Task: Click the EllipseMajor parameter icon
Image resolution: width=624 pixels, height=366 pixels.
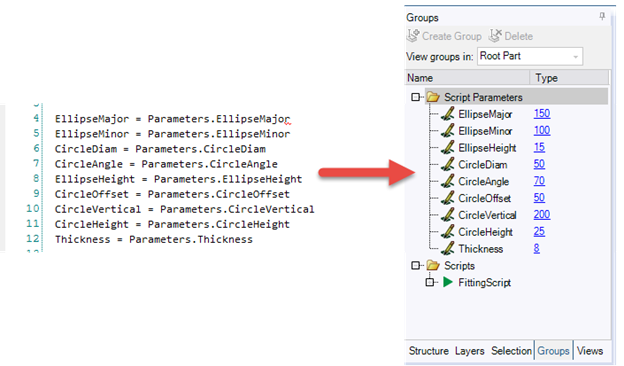Action: 448,114
